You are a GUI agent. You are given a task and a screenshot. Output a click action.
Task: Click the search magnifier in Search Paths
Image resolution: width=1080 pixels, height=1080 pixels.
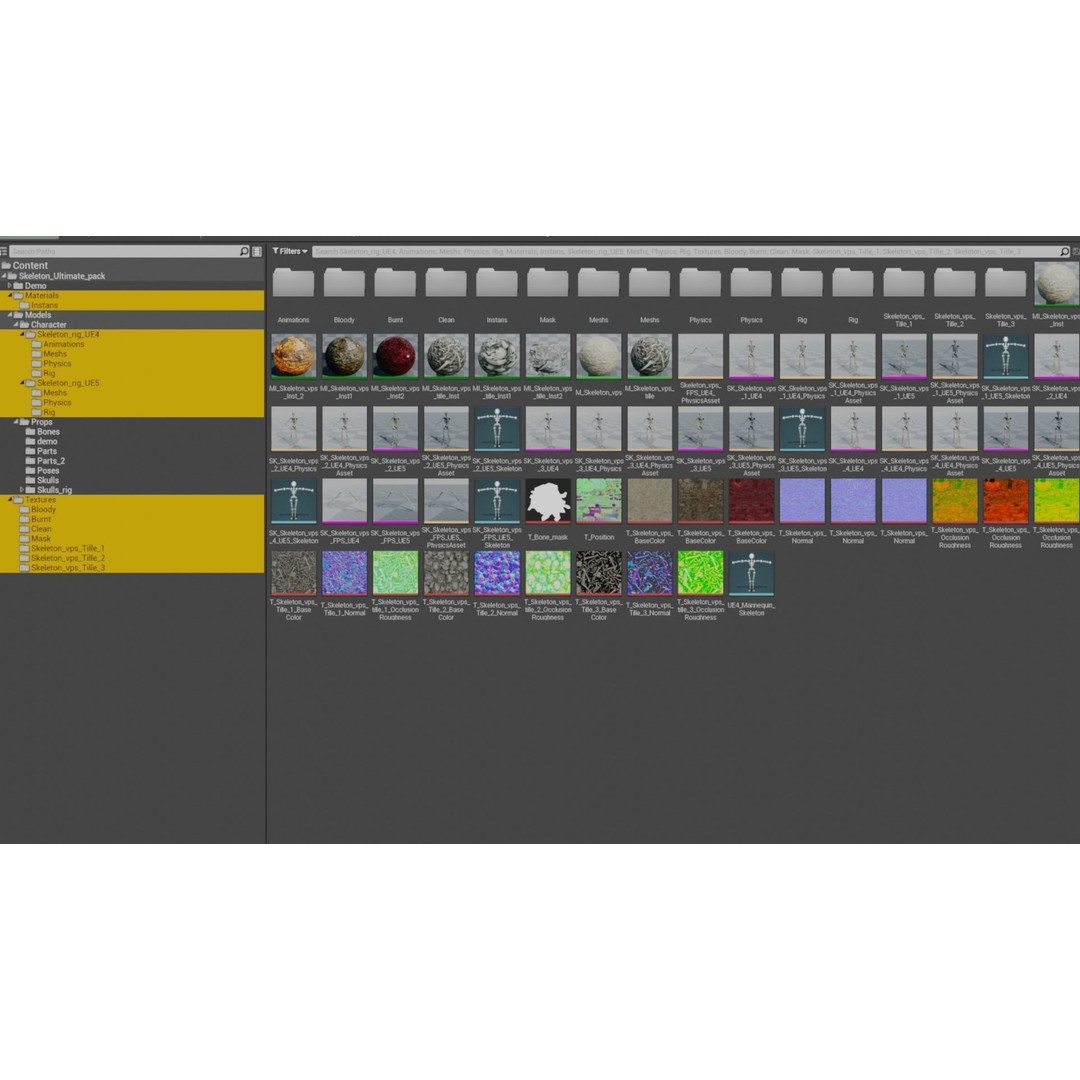point(244,252)
